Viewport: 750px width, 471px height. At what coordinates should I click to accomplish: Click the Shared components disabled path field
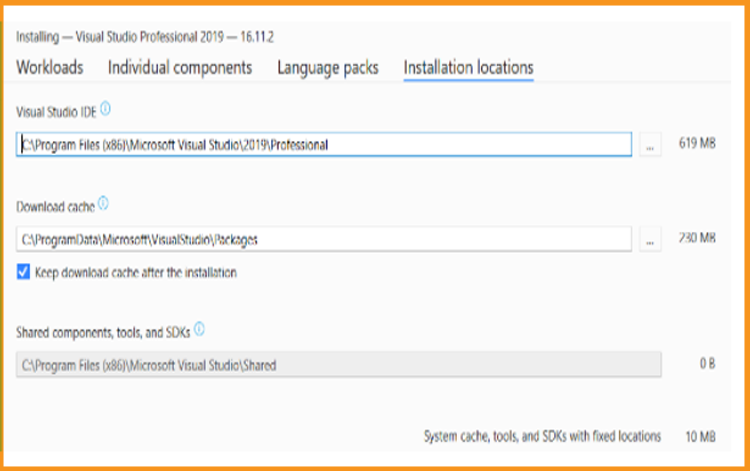pos(339,365)
